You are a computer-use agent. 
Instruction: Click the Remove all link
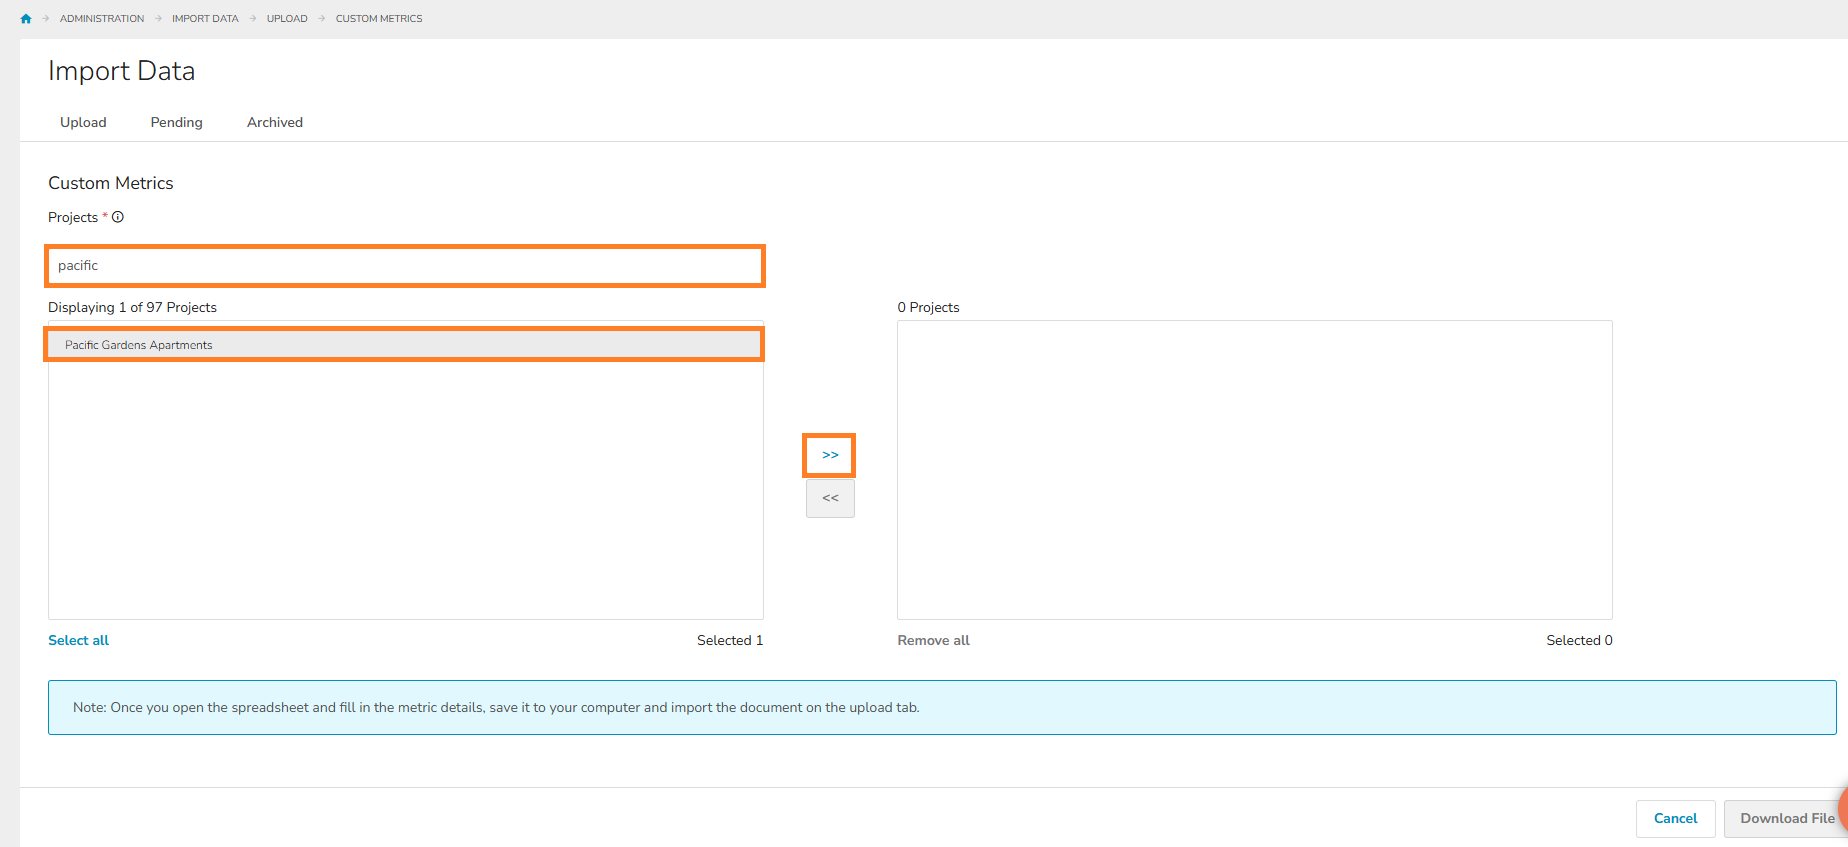(x=933, y=640)
